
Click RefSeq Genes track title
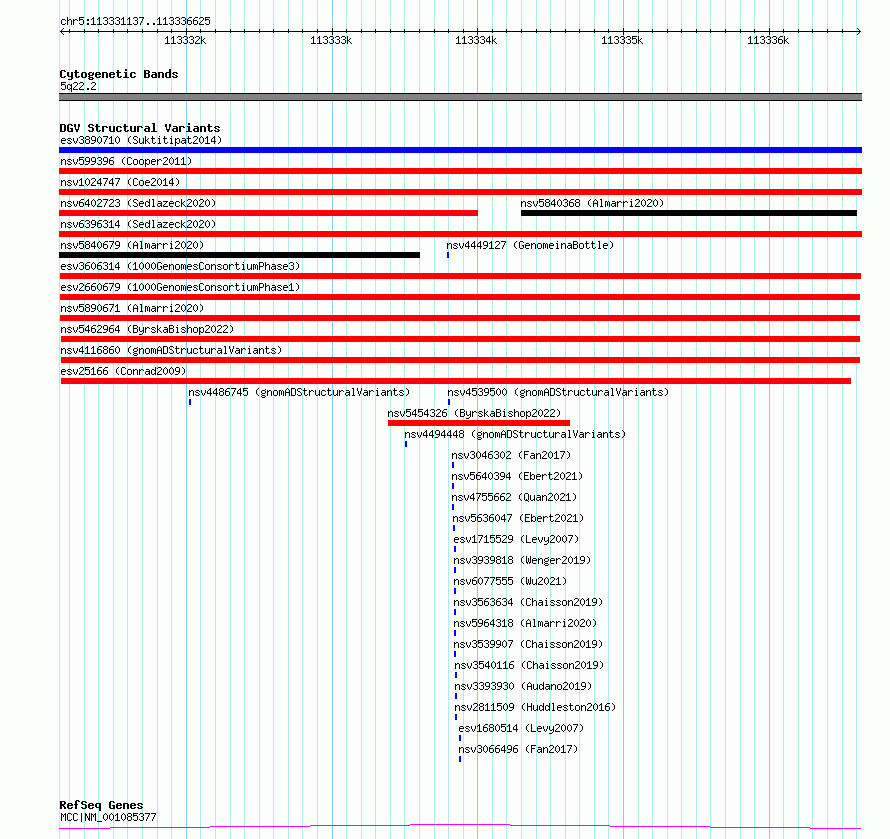point(101,805)
